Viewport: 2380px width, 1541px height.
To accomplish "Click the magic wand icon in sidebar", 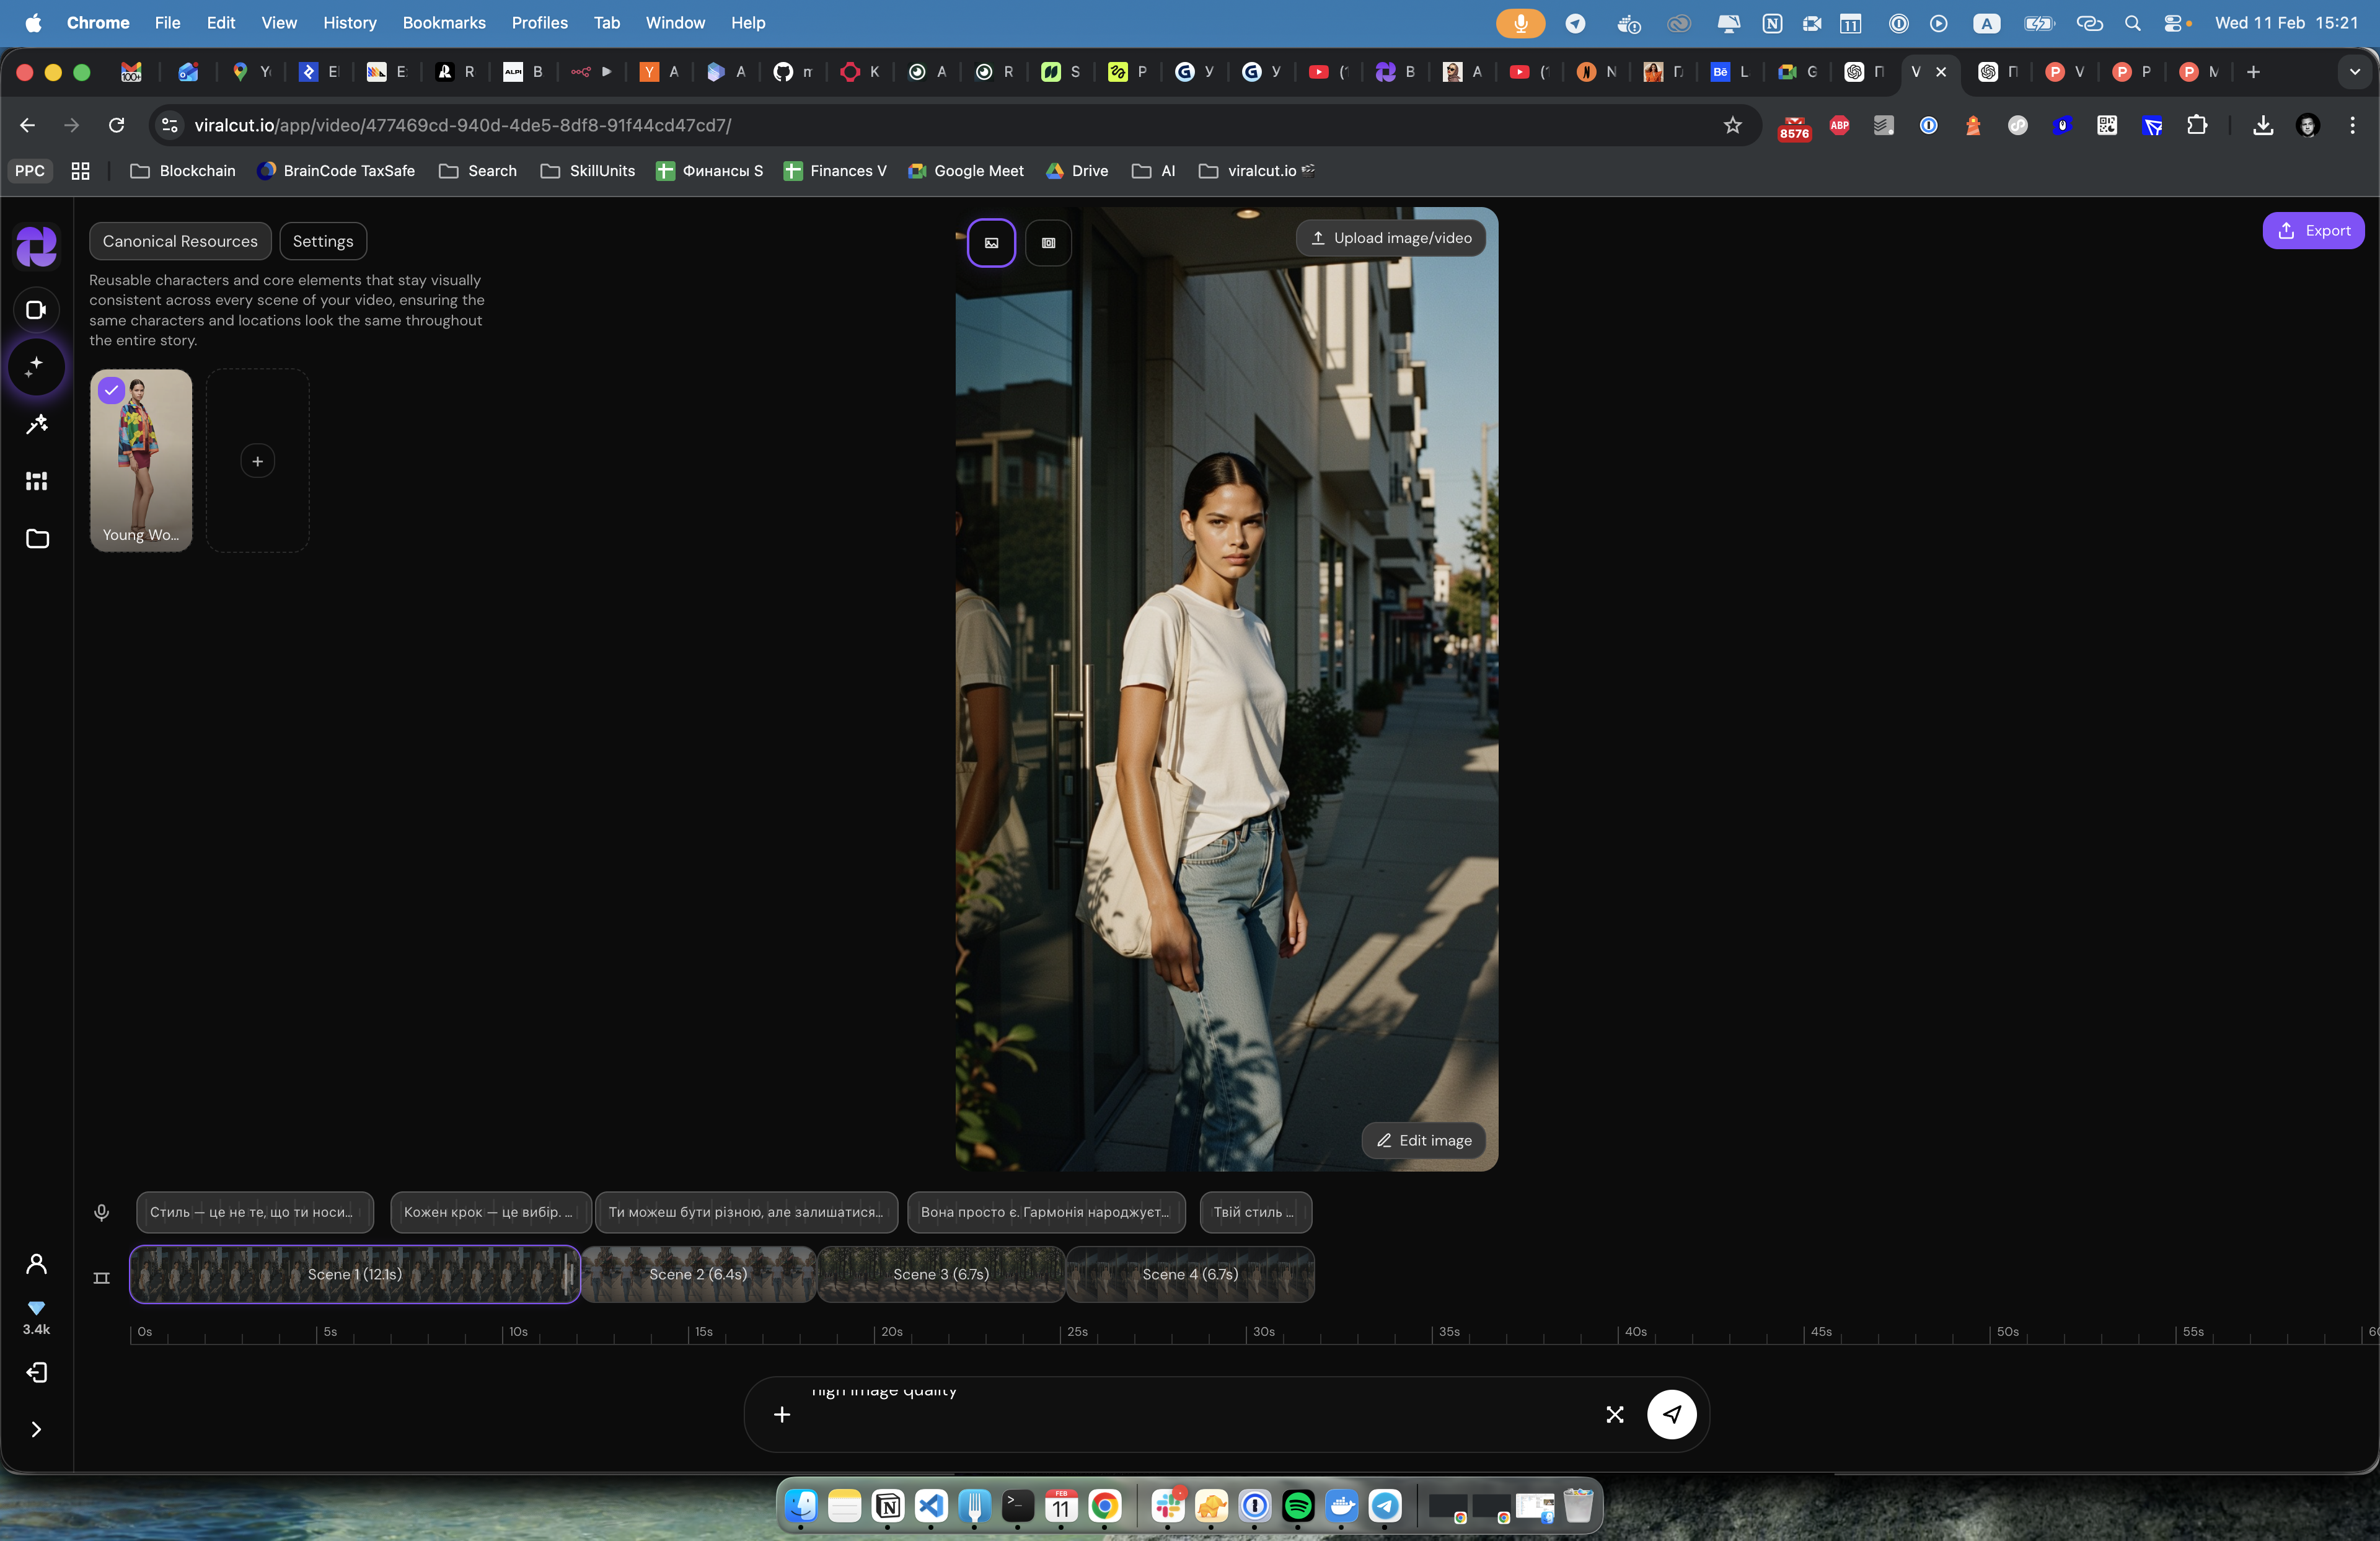I will coord(37,425).
